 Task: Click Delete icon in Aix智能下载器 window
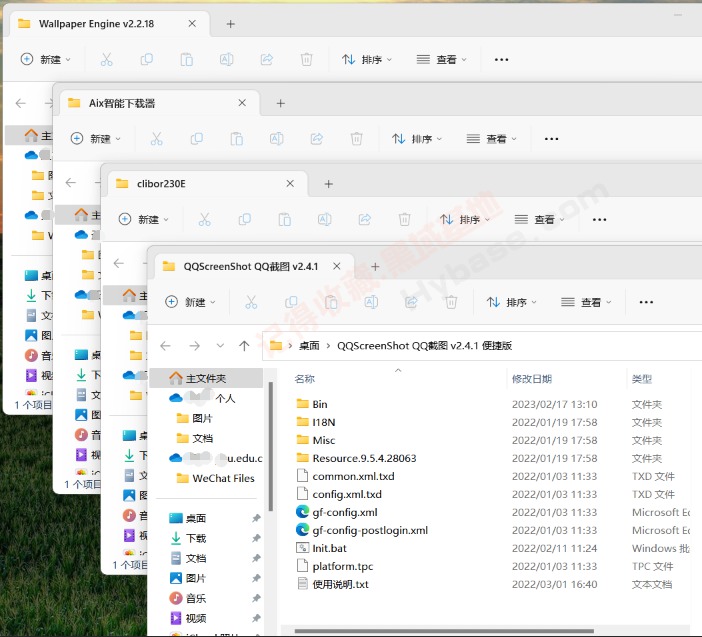click(356, 139)
